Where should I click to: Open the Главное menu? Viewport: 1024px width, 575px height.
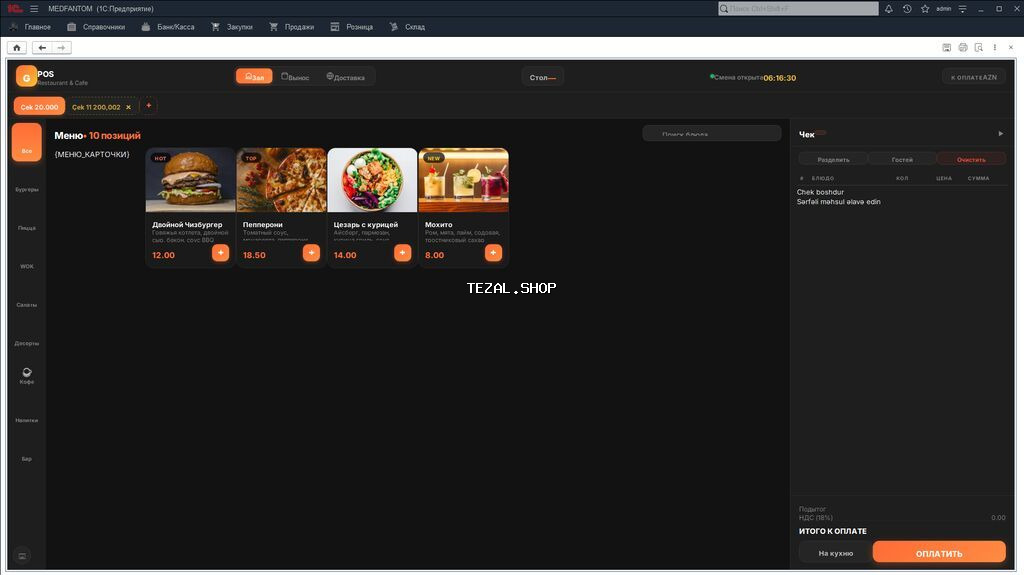coord(29,27)
